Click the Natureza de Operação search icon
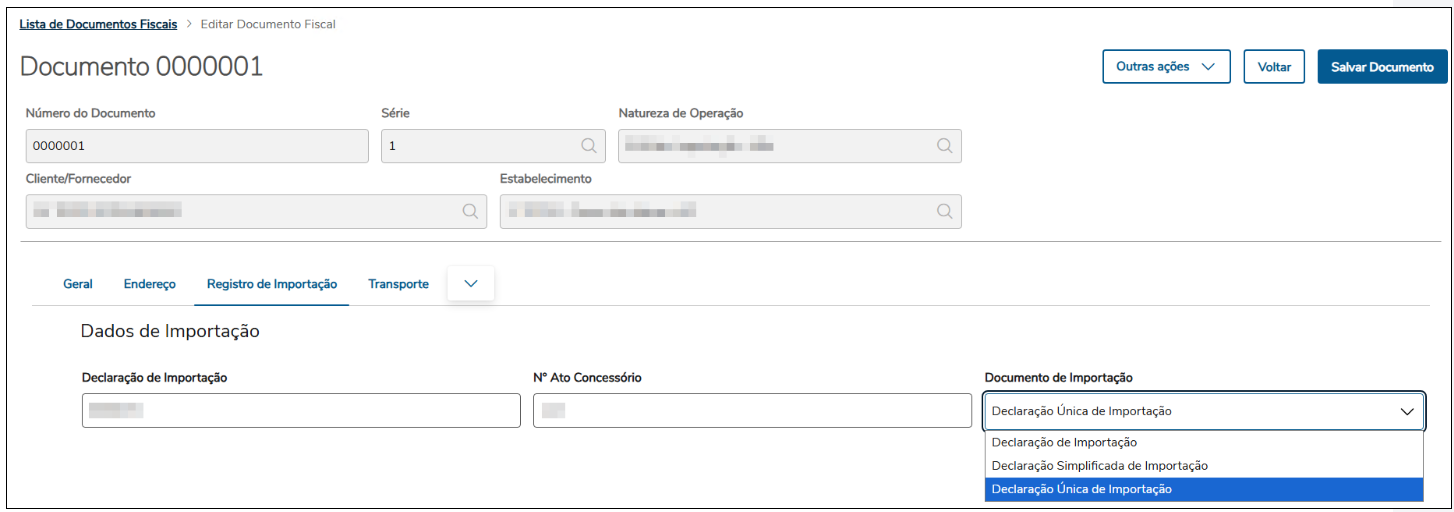Screen dimensions: 1454x512 [x=944, y=146]
